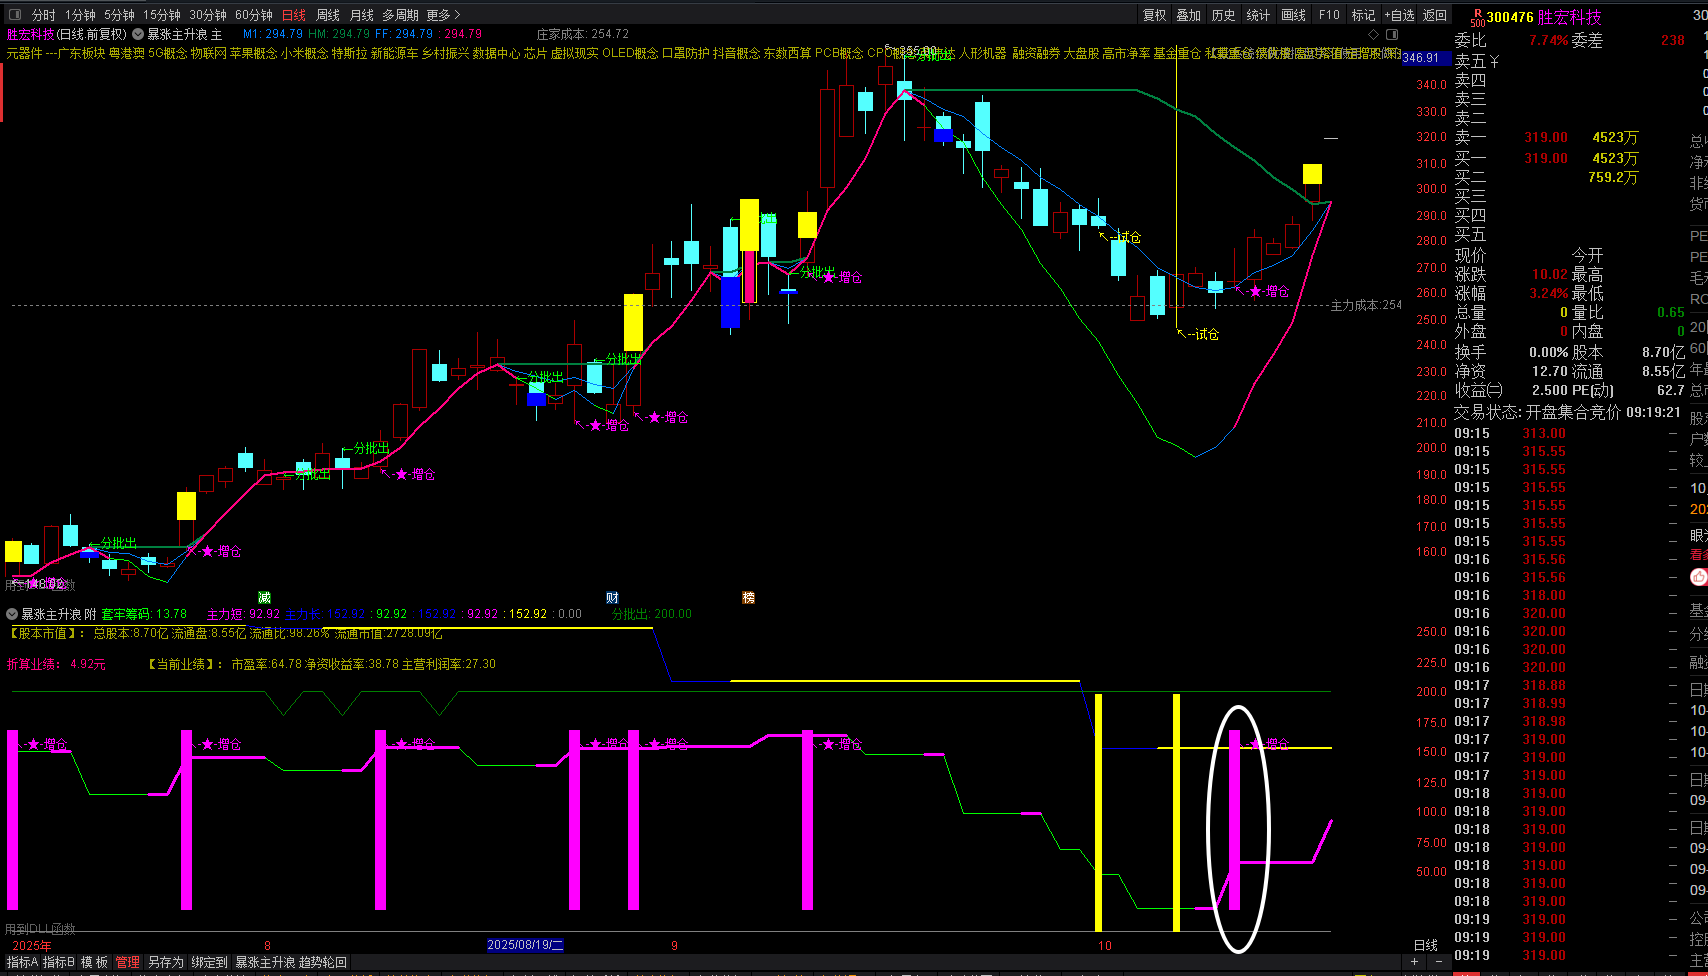Switch to the 15分钟 period tab
This screenshot has width=1708, height=976.
tap(161, 15)
